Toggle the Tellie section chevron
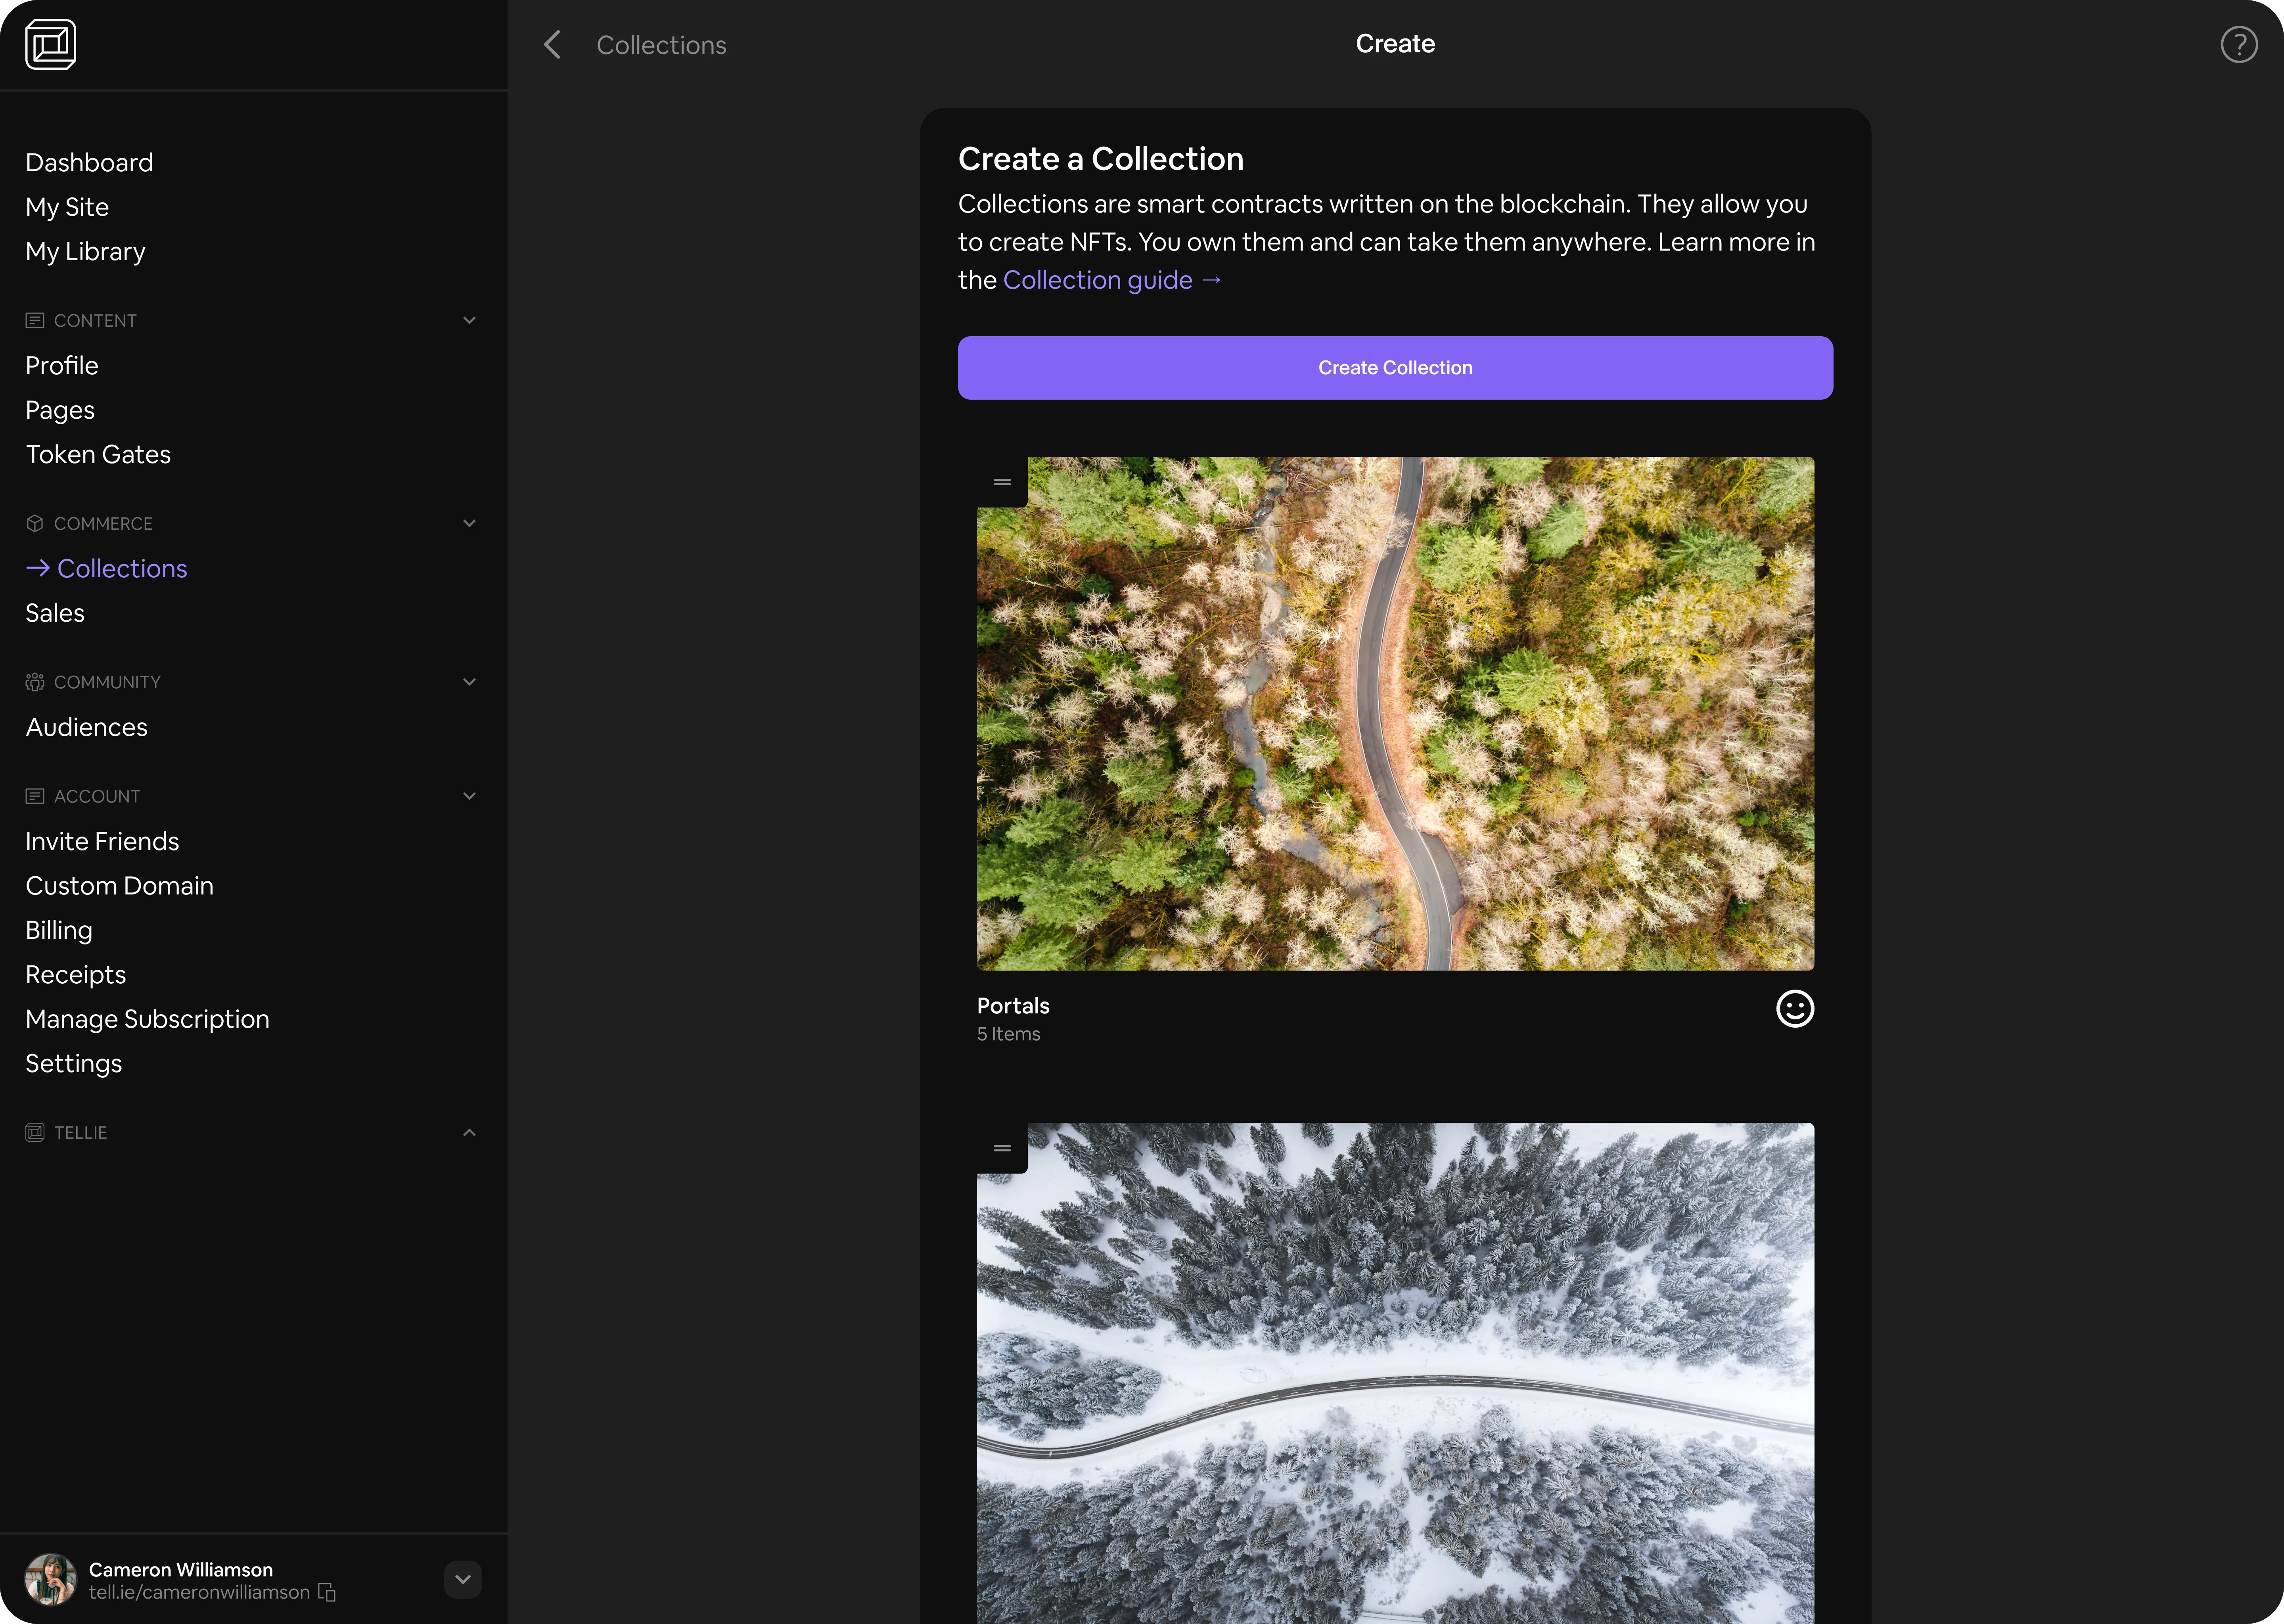The image size is (2284, 1624). tap(469, 1133)
